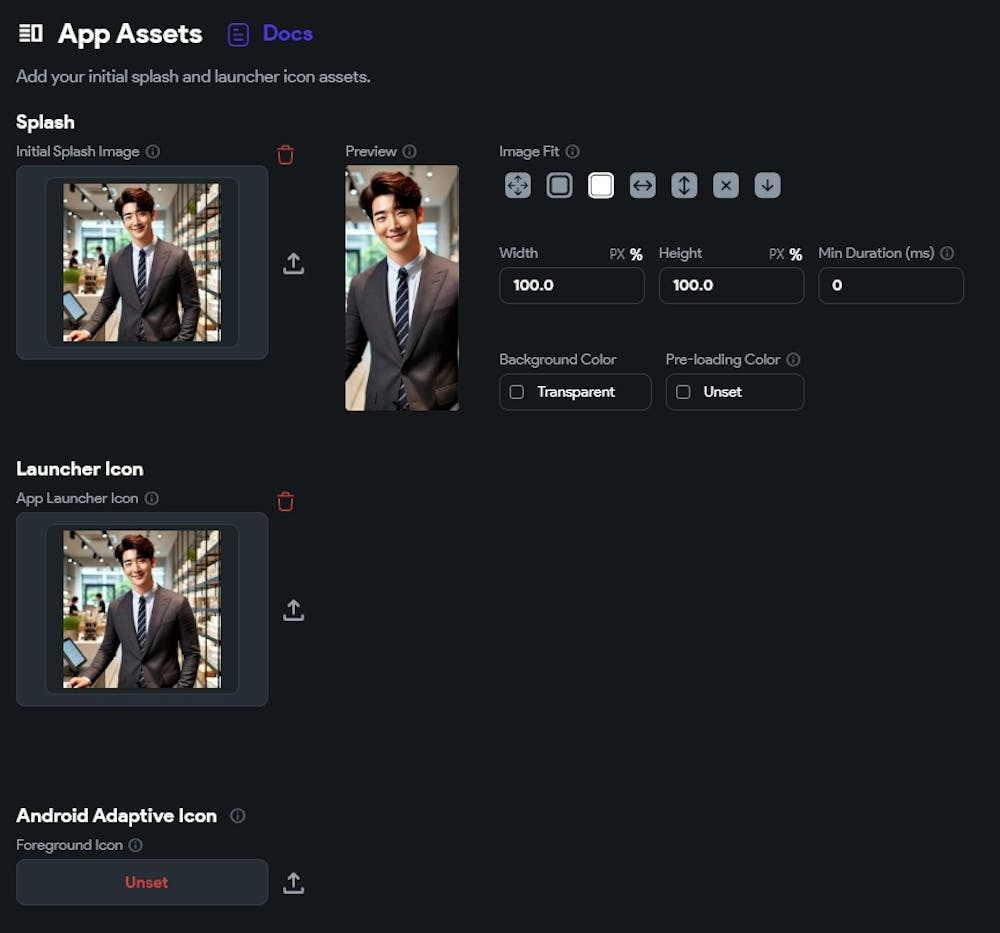The height and width of the screenshot is (933, 1000).
Task: Select the Fit Width image fit option
Action: (x=643, y=186)
